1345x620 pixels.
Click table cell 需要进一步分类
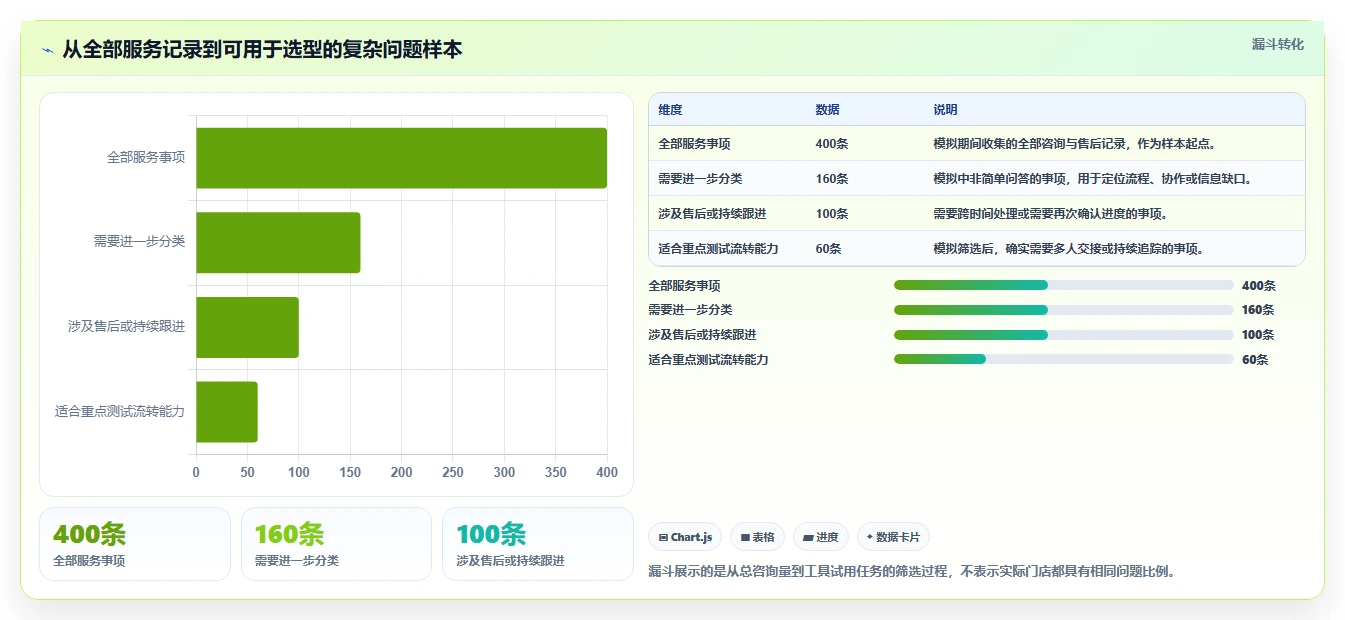pyautogui.click(x=700, y=179)
